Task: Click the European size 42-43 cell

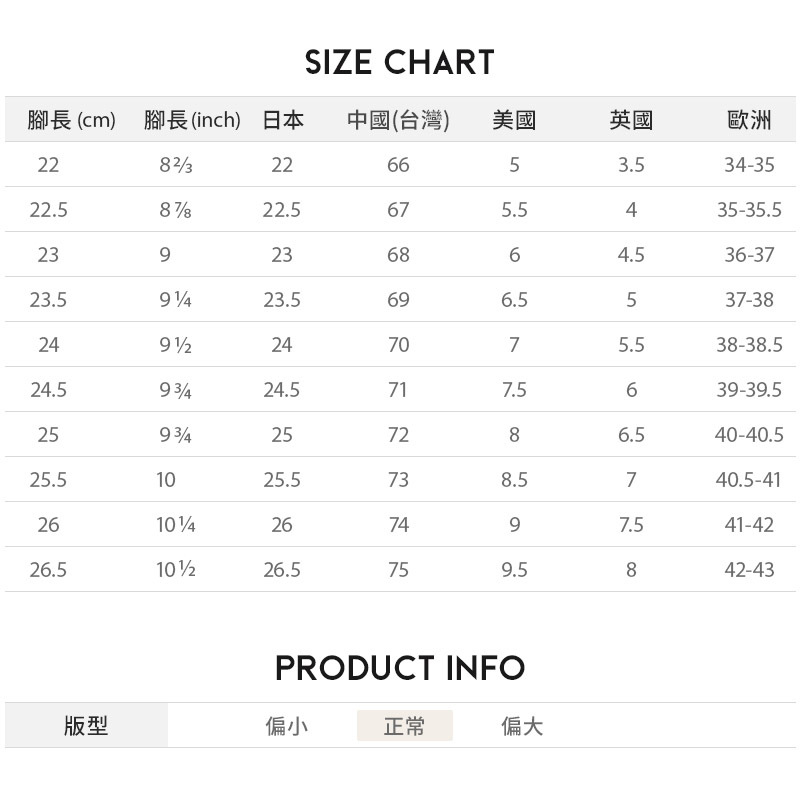Action: 749,570
